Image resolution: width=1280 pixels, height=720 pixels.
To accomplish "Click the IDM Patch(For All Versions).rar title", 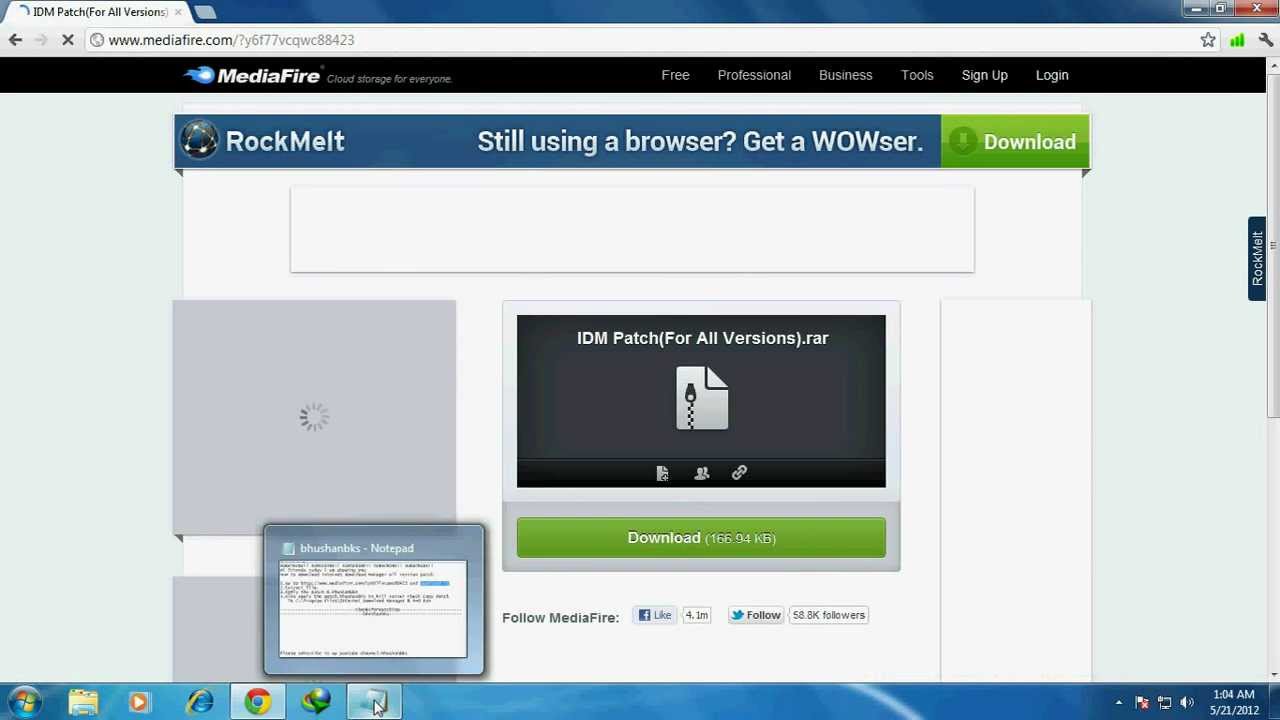I will click(x=702, y=338).
